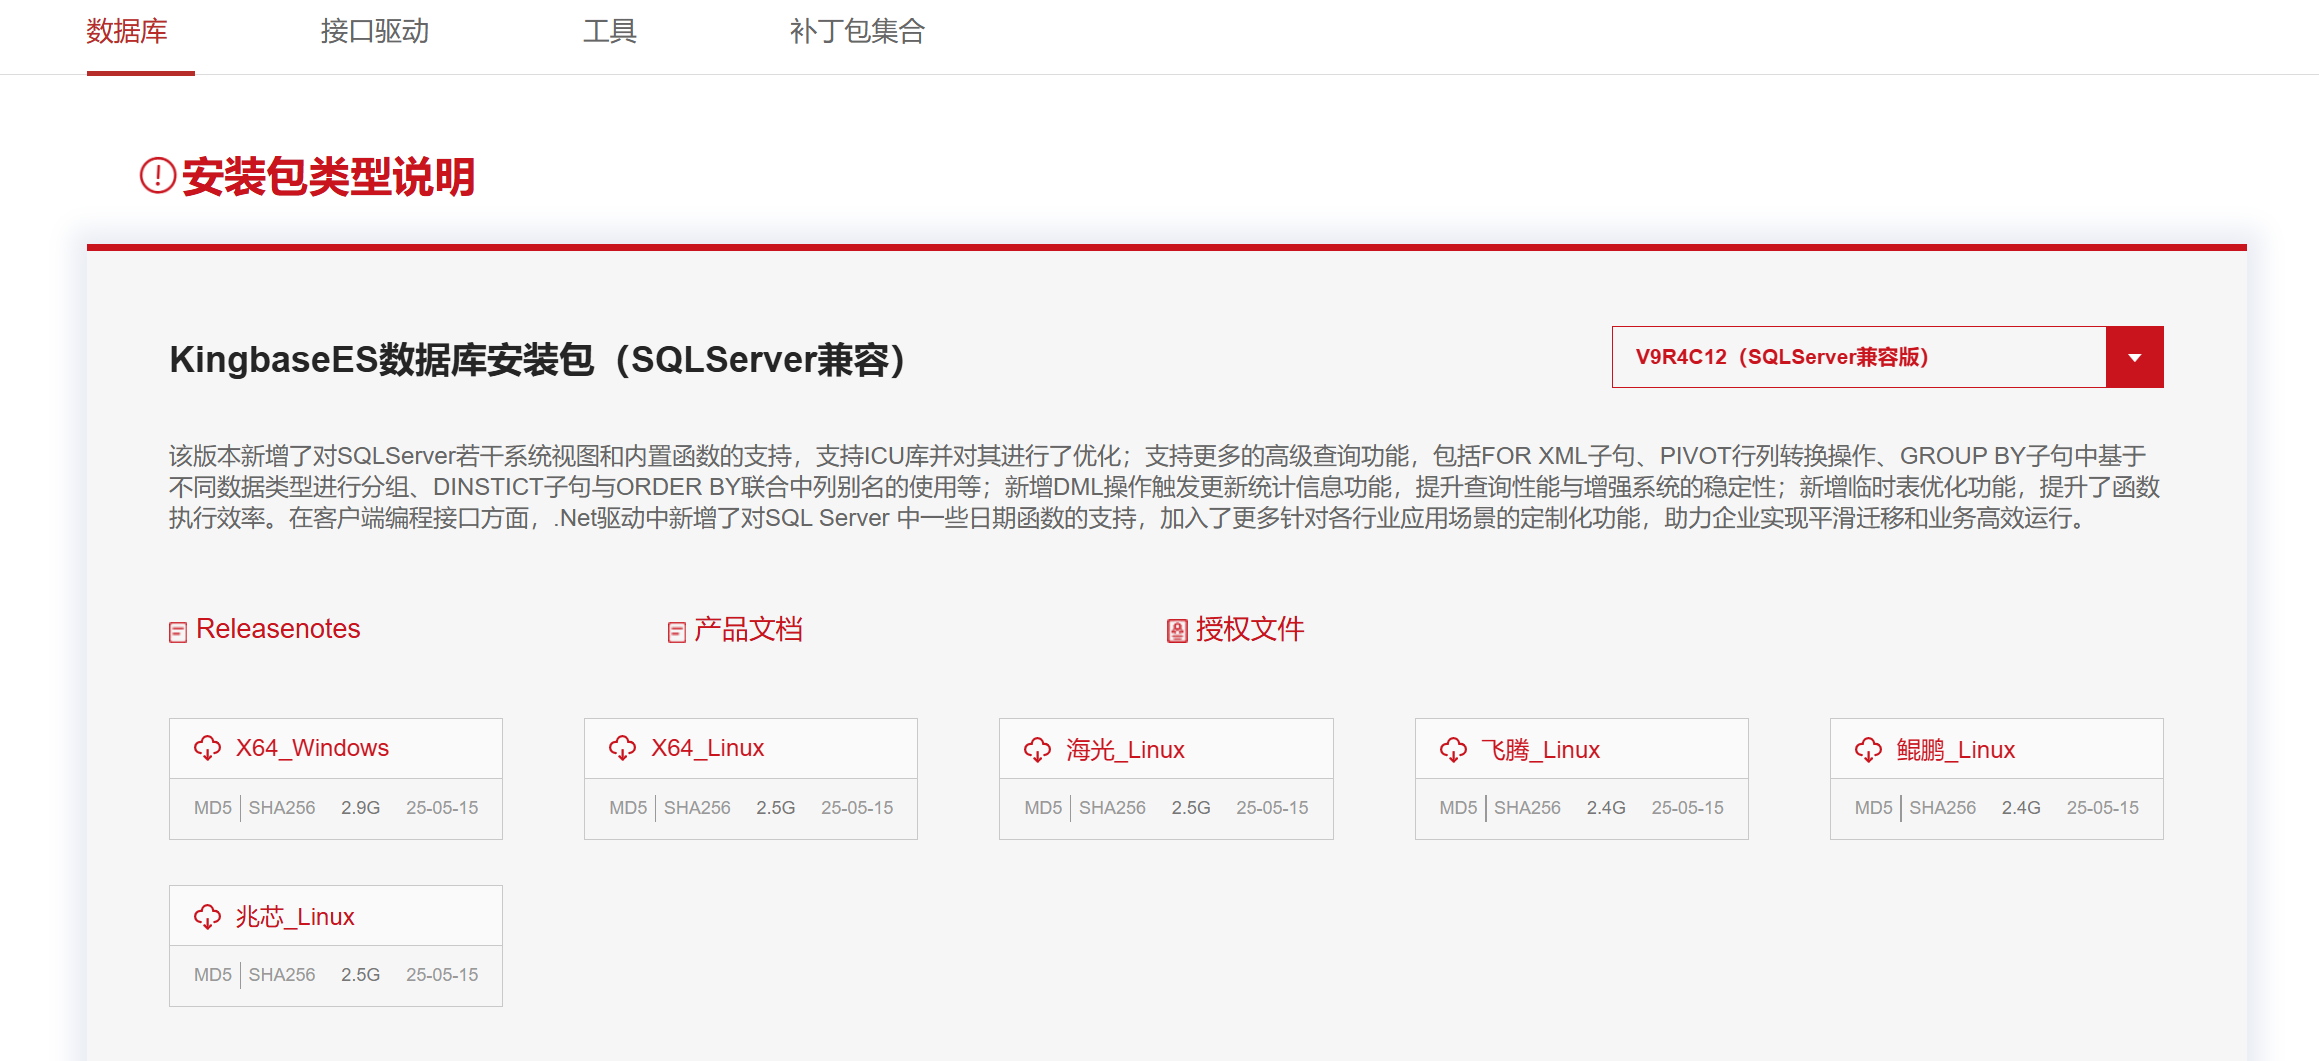2319x1061 pixels.
Task: Open the Releasenotes link
Action: [278, 629]
